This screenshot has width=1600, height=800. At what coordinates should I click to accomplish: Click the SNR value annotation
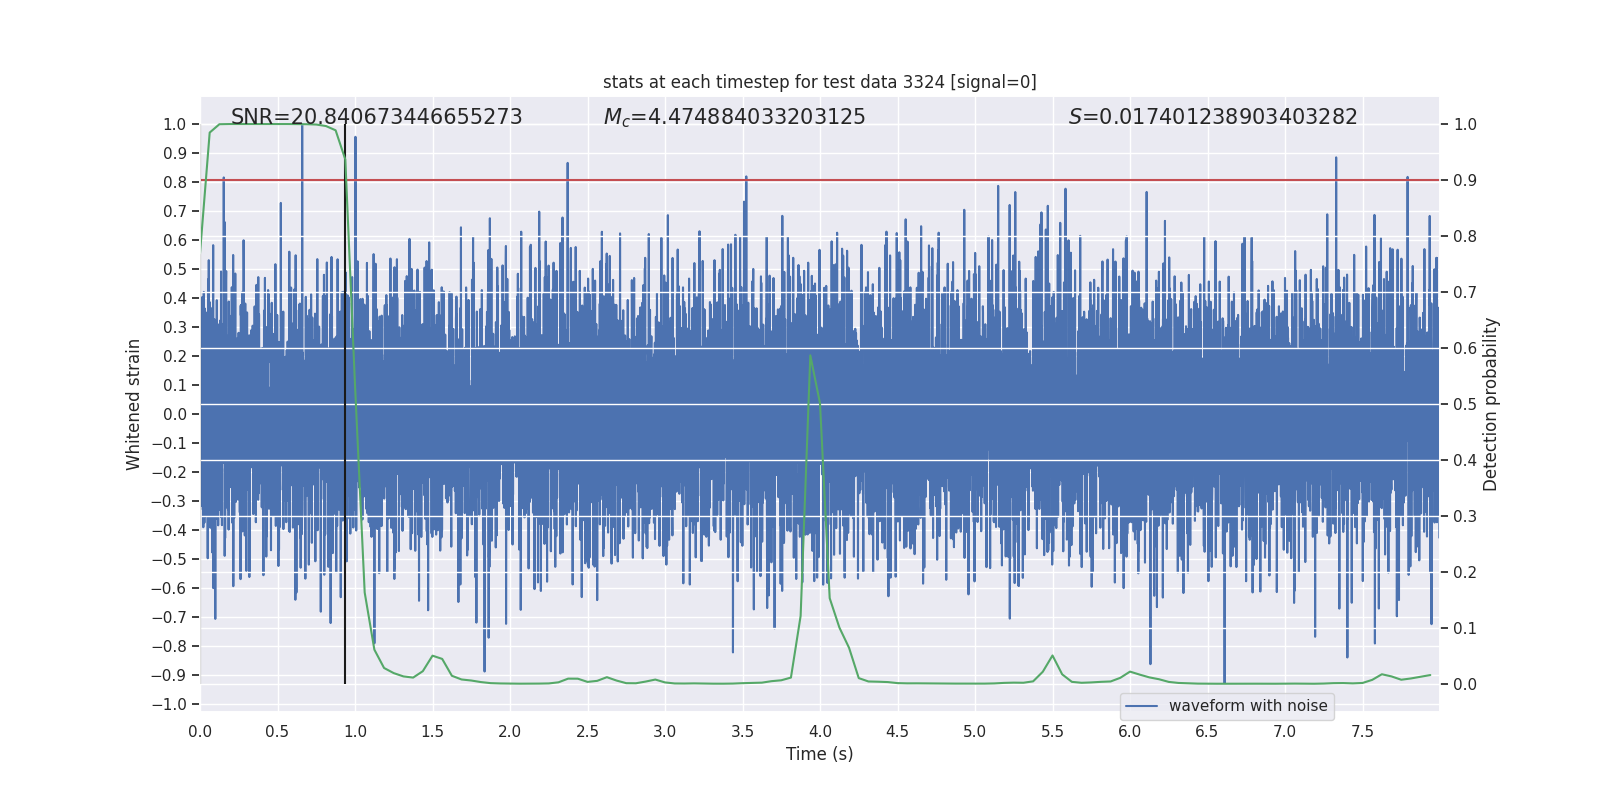(x=377, y=117)
